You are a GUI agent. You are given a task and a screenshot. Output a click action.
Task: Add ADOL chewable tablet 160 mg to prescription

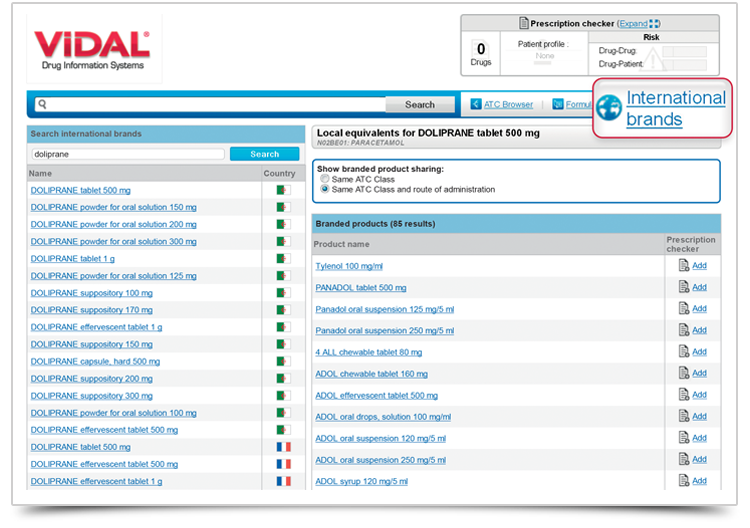click(x=699, y=373)
